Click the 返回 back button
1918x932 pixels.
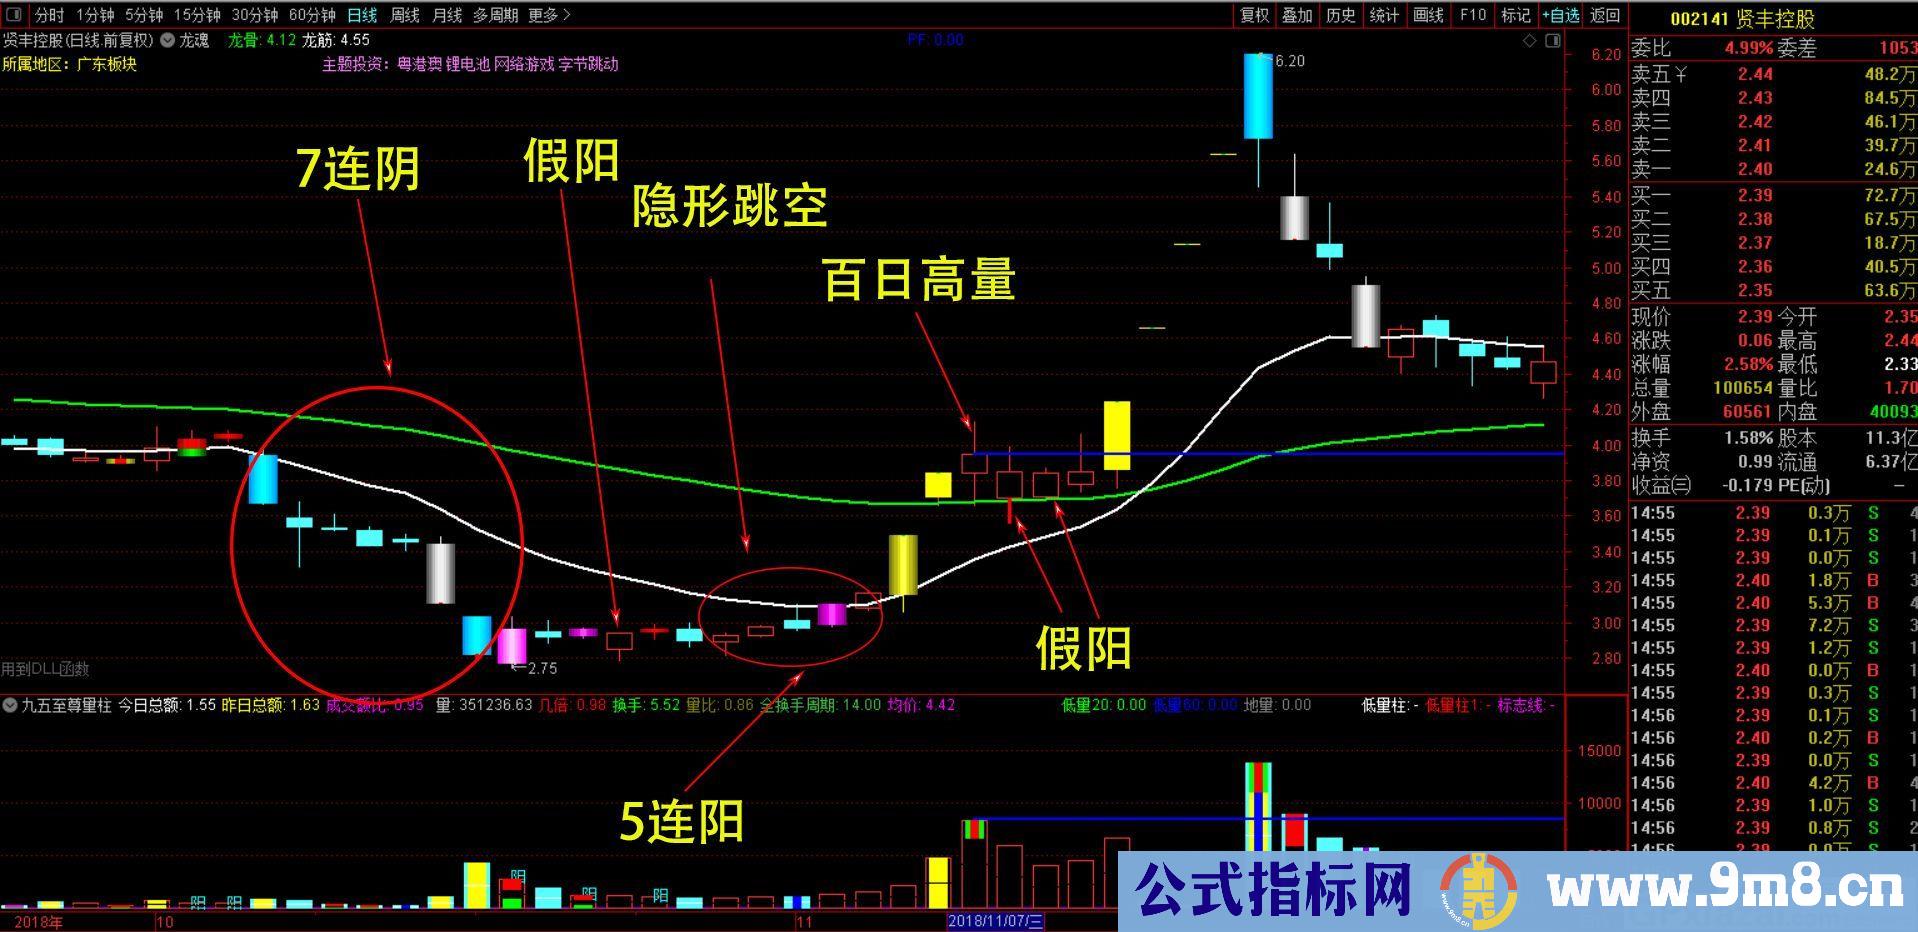(1605, 15)
